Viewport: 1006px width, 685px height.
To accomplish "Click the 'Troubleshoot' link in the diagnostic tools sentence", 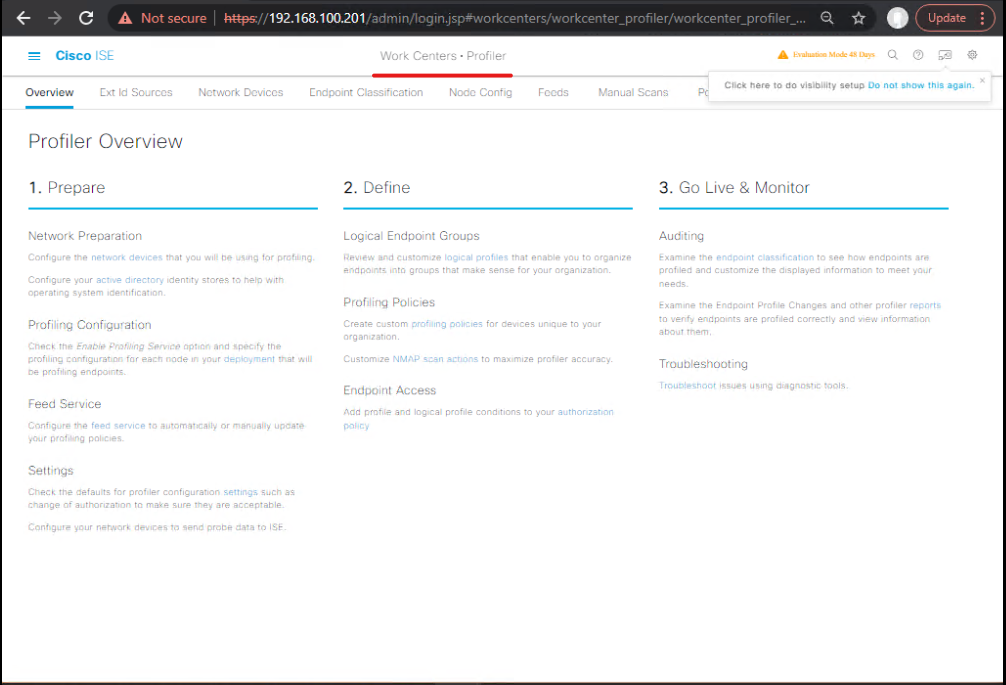I will coord(687,386).
